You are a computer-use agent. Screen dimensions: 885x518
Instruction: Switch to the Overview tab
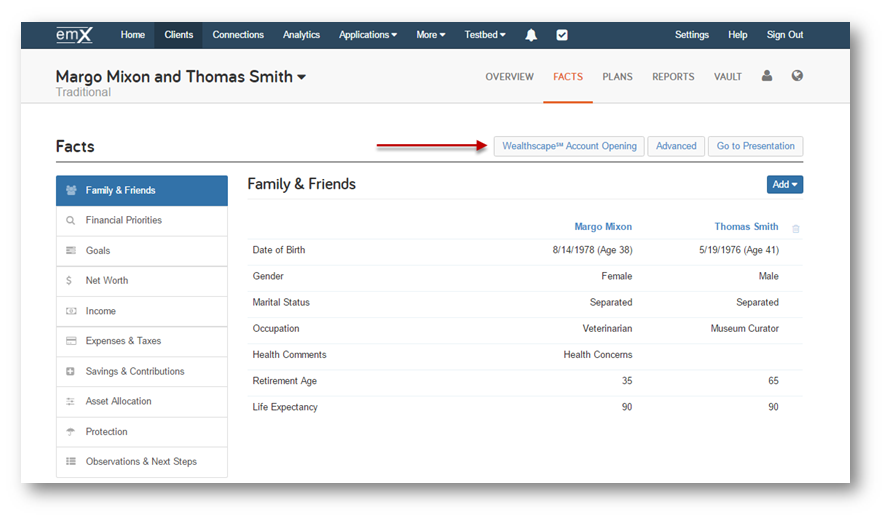click(x=509, y=77)
